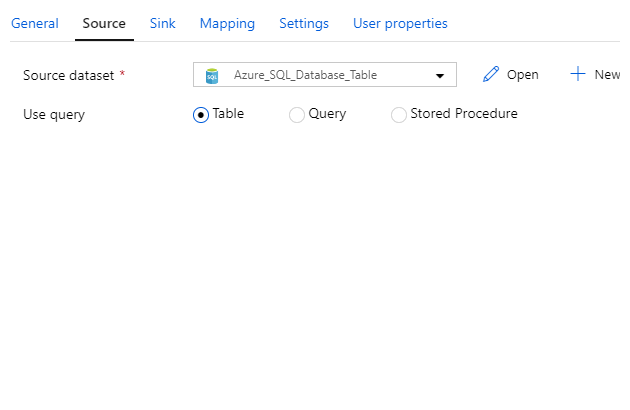Image resolution: width=630 pixels, height=410 pixels.
Task: Click the pencil icon beside Open
Action: click(x=491, y=75)
